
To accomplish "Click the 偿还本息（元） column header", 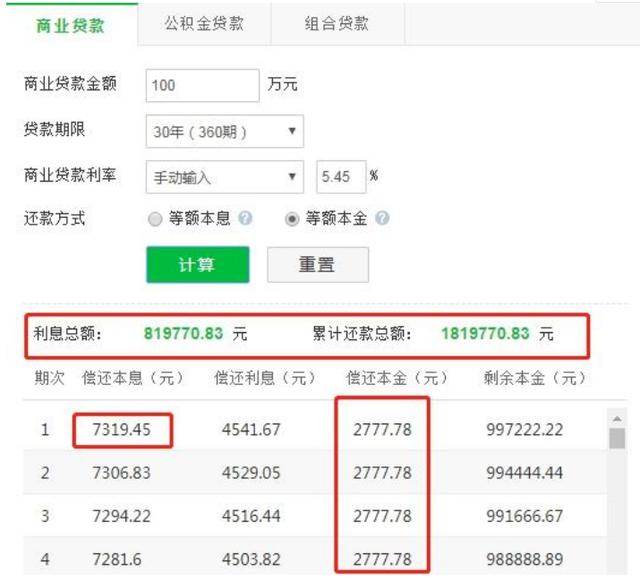I will [133, 378].
